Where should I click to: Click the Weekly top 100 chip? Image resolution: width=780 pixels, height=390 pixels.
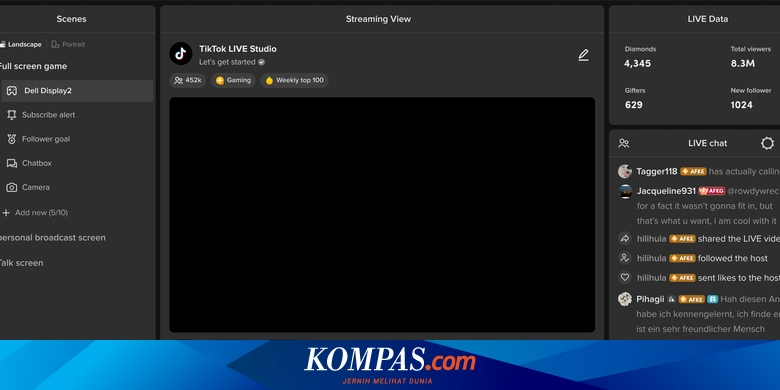click(294, 80)
